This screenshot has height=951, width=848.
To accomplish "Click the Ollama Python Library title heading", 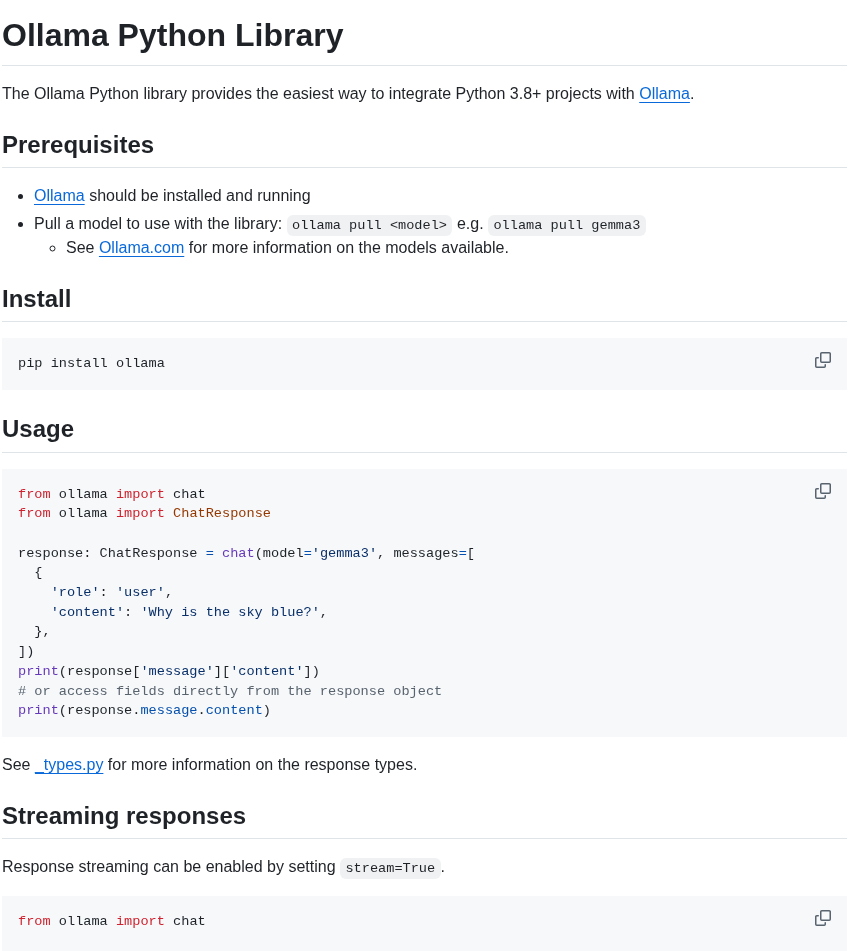I will click(x=173, y=35).
